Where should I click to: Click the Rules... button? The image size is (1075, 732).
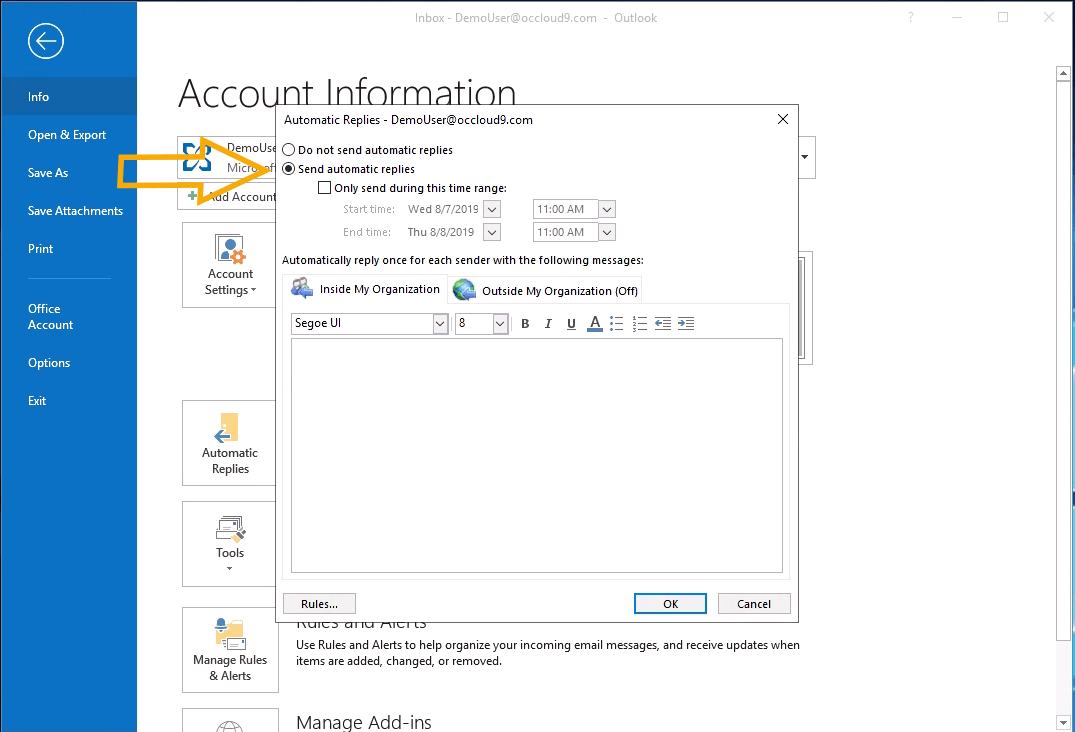coord(319,604)
